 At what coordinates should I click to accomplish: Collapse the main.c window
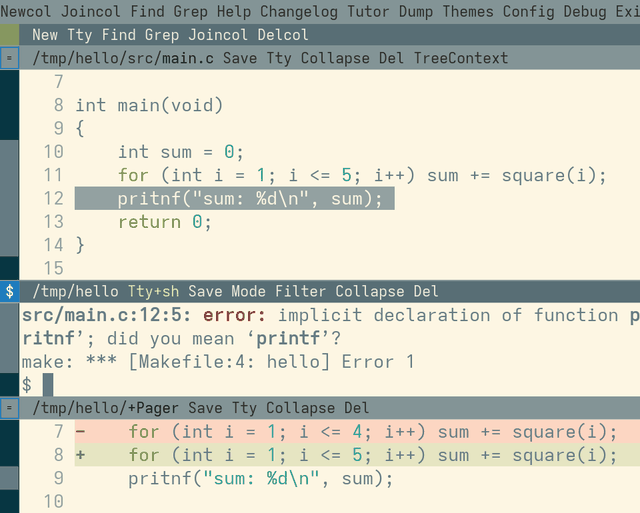[x=335, y=58]
